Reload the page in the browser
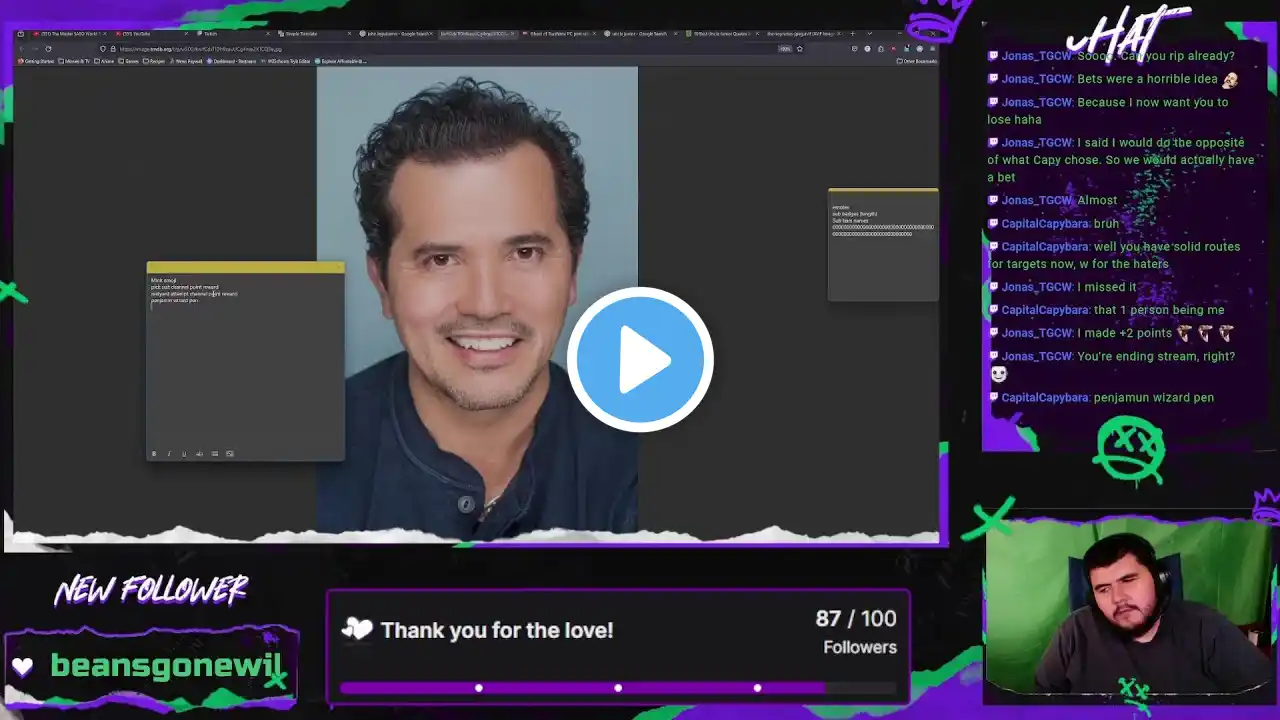Viewport: 1280px width, 720px height. pos(48,48)
